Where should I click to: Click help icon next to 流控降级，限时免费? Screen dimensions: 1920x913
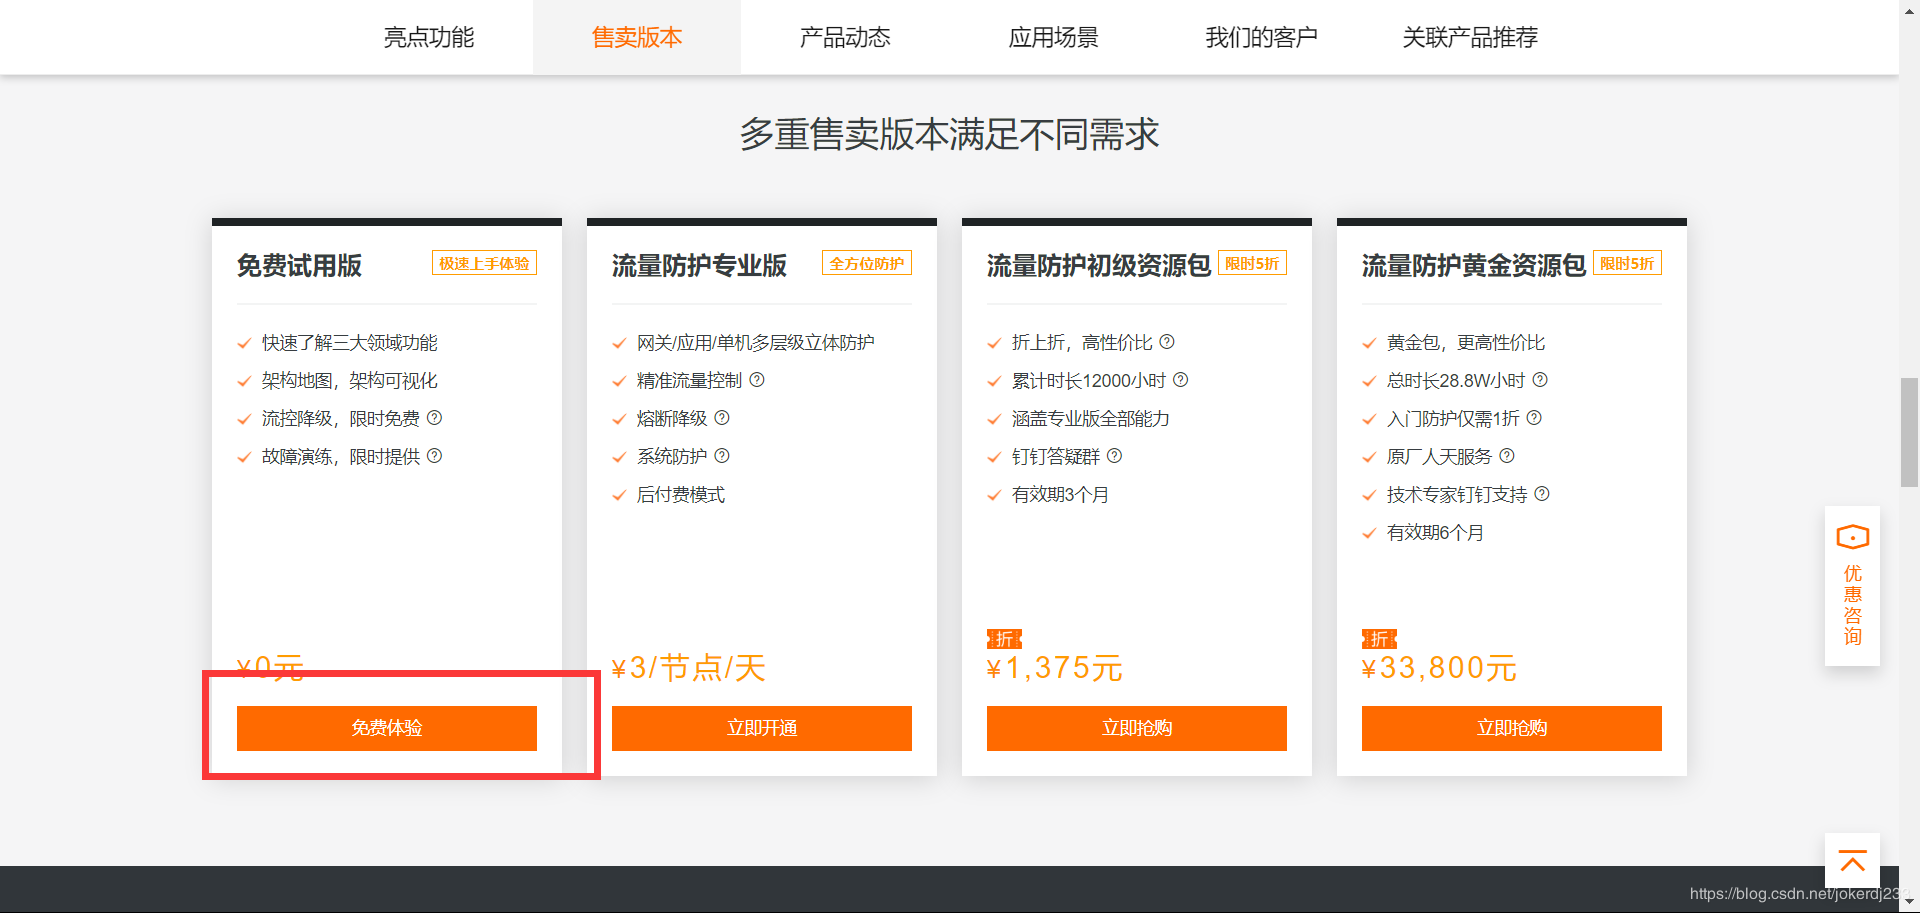(434, 418)
